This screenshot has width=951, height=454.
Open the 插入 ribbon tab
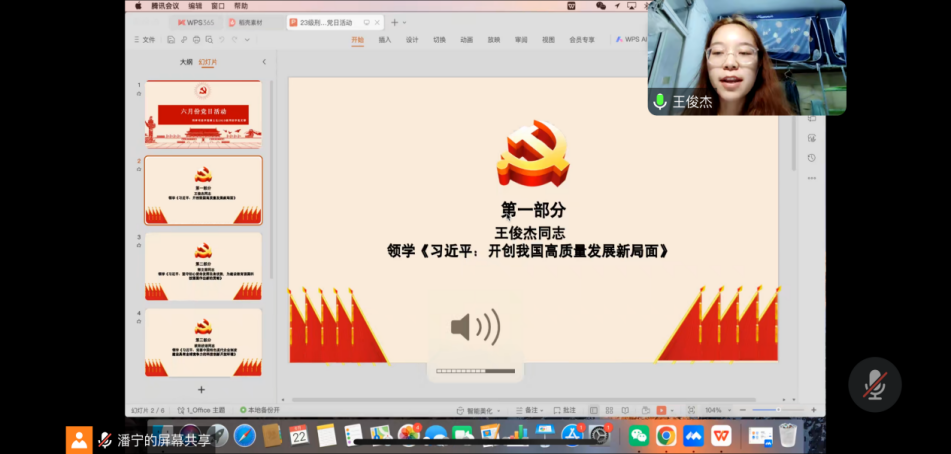385,40
